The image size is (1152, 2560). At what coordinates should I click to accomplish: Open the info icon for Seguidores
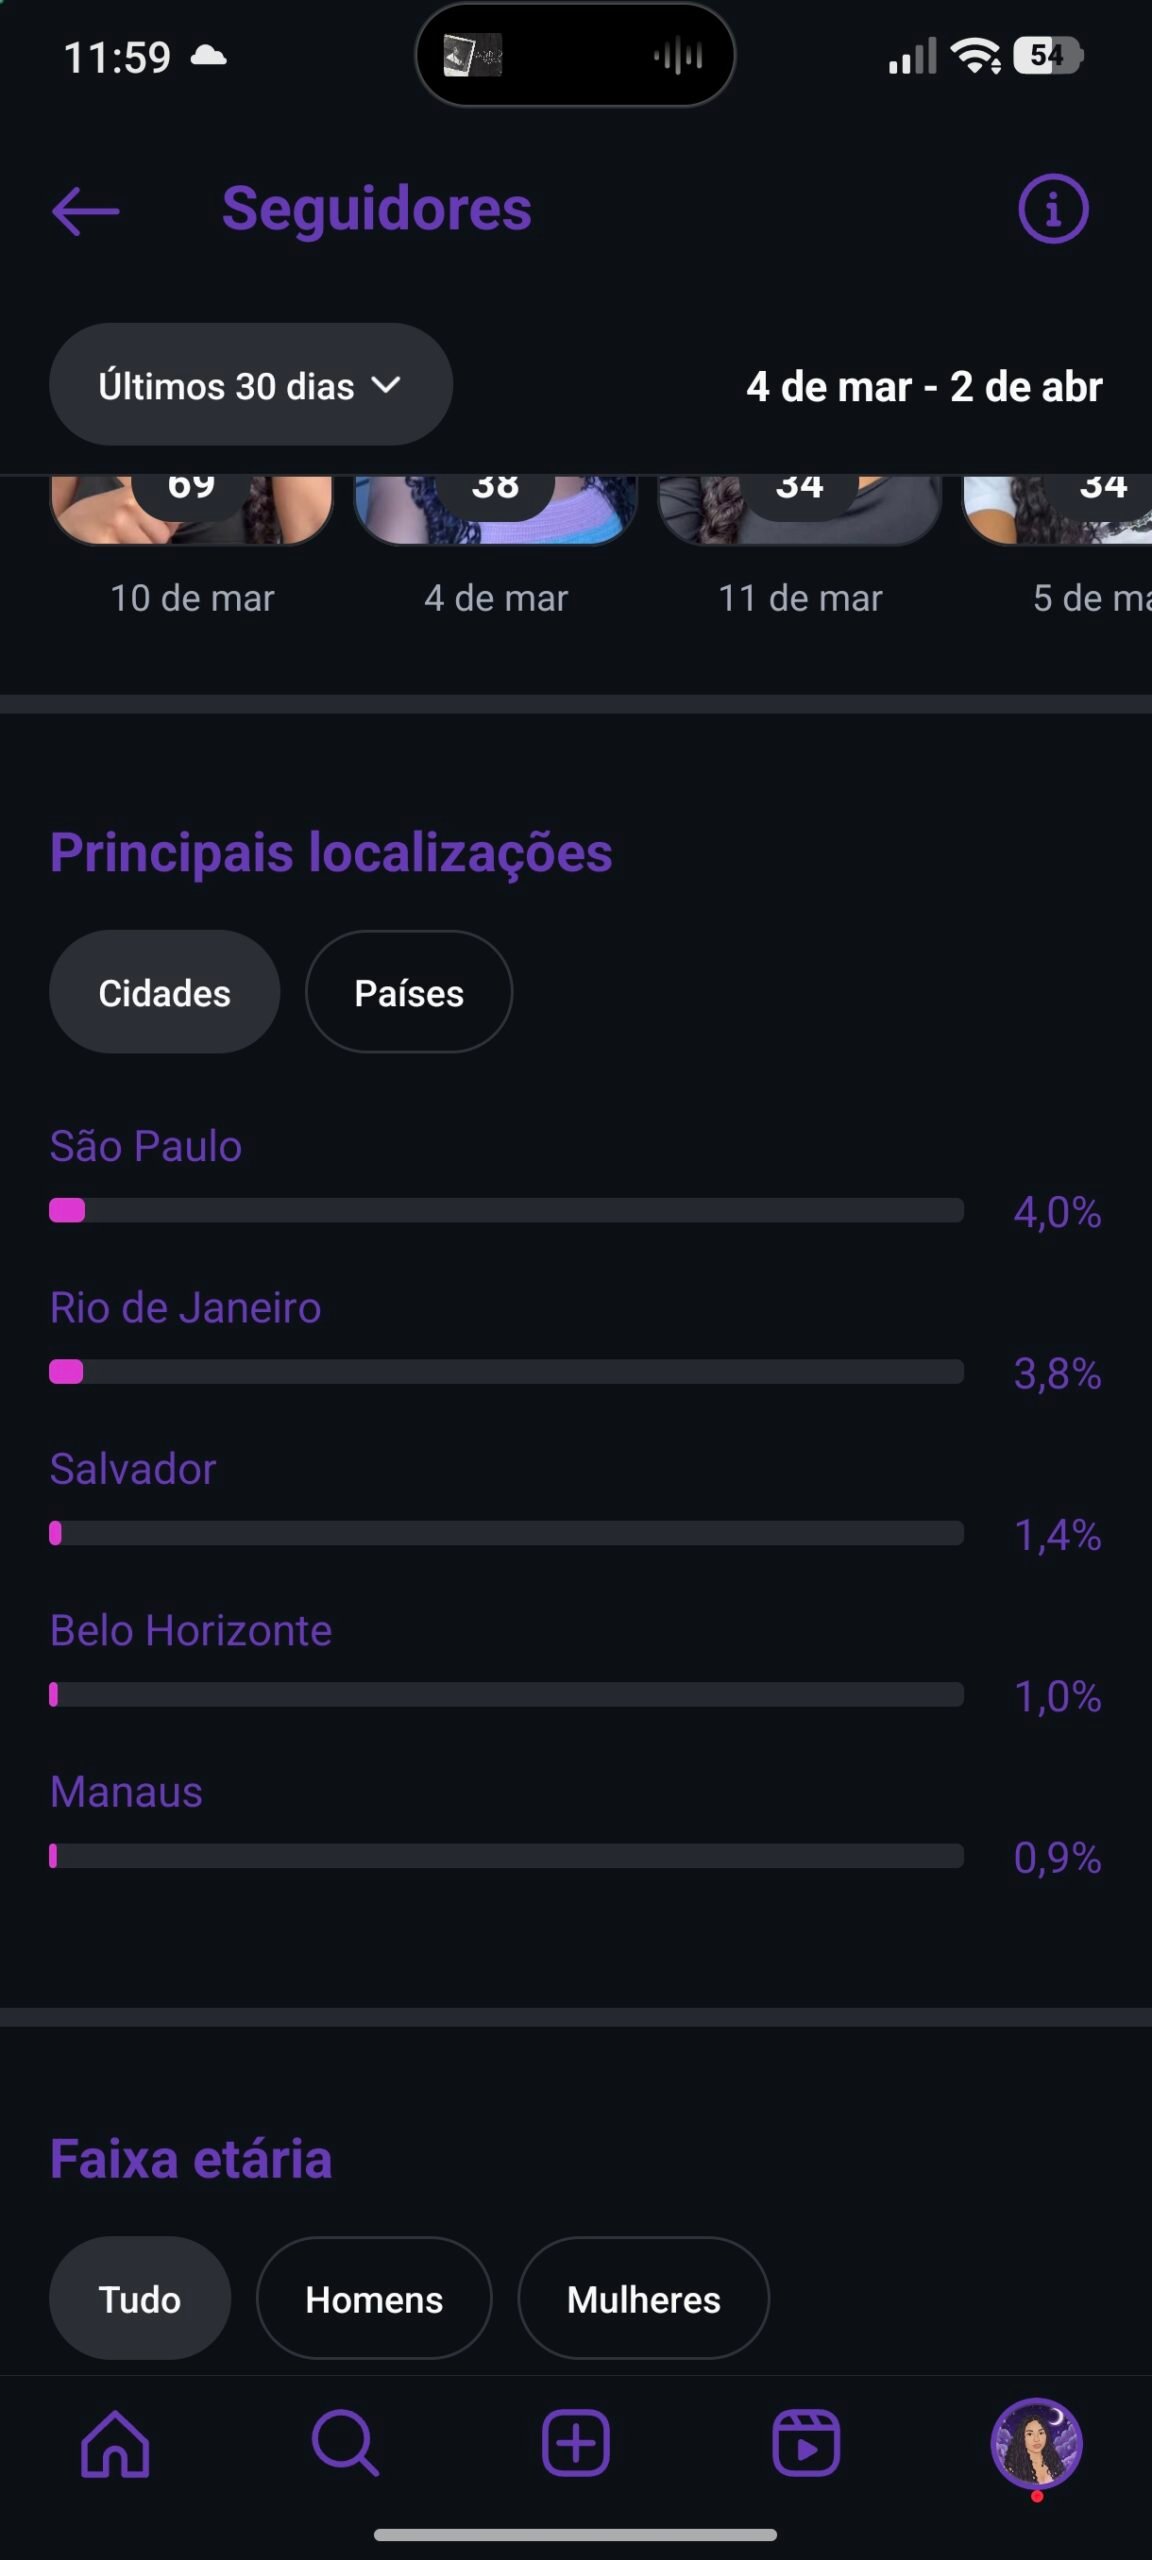pyautogui.click(x=1053, y=210)
